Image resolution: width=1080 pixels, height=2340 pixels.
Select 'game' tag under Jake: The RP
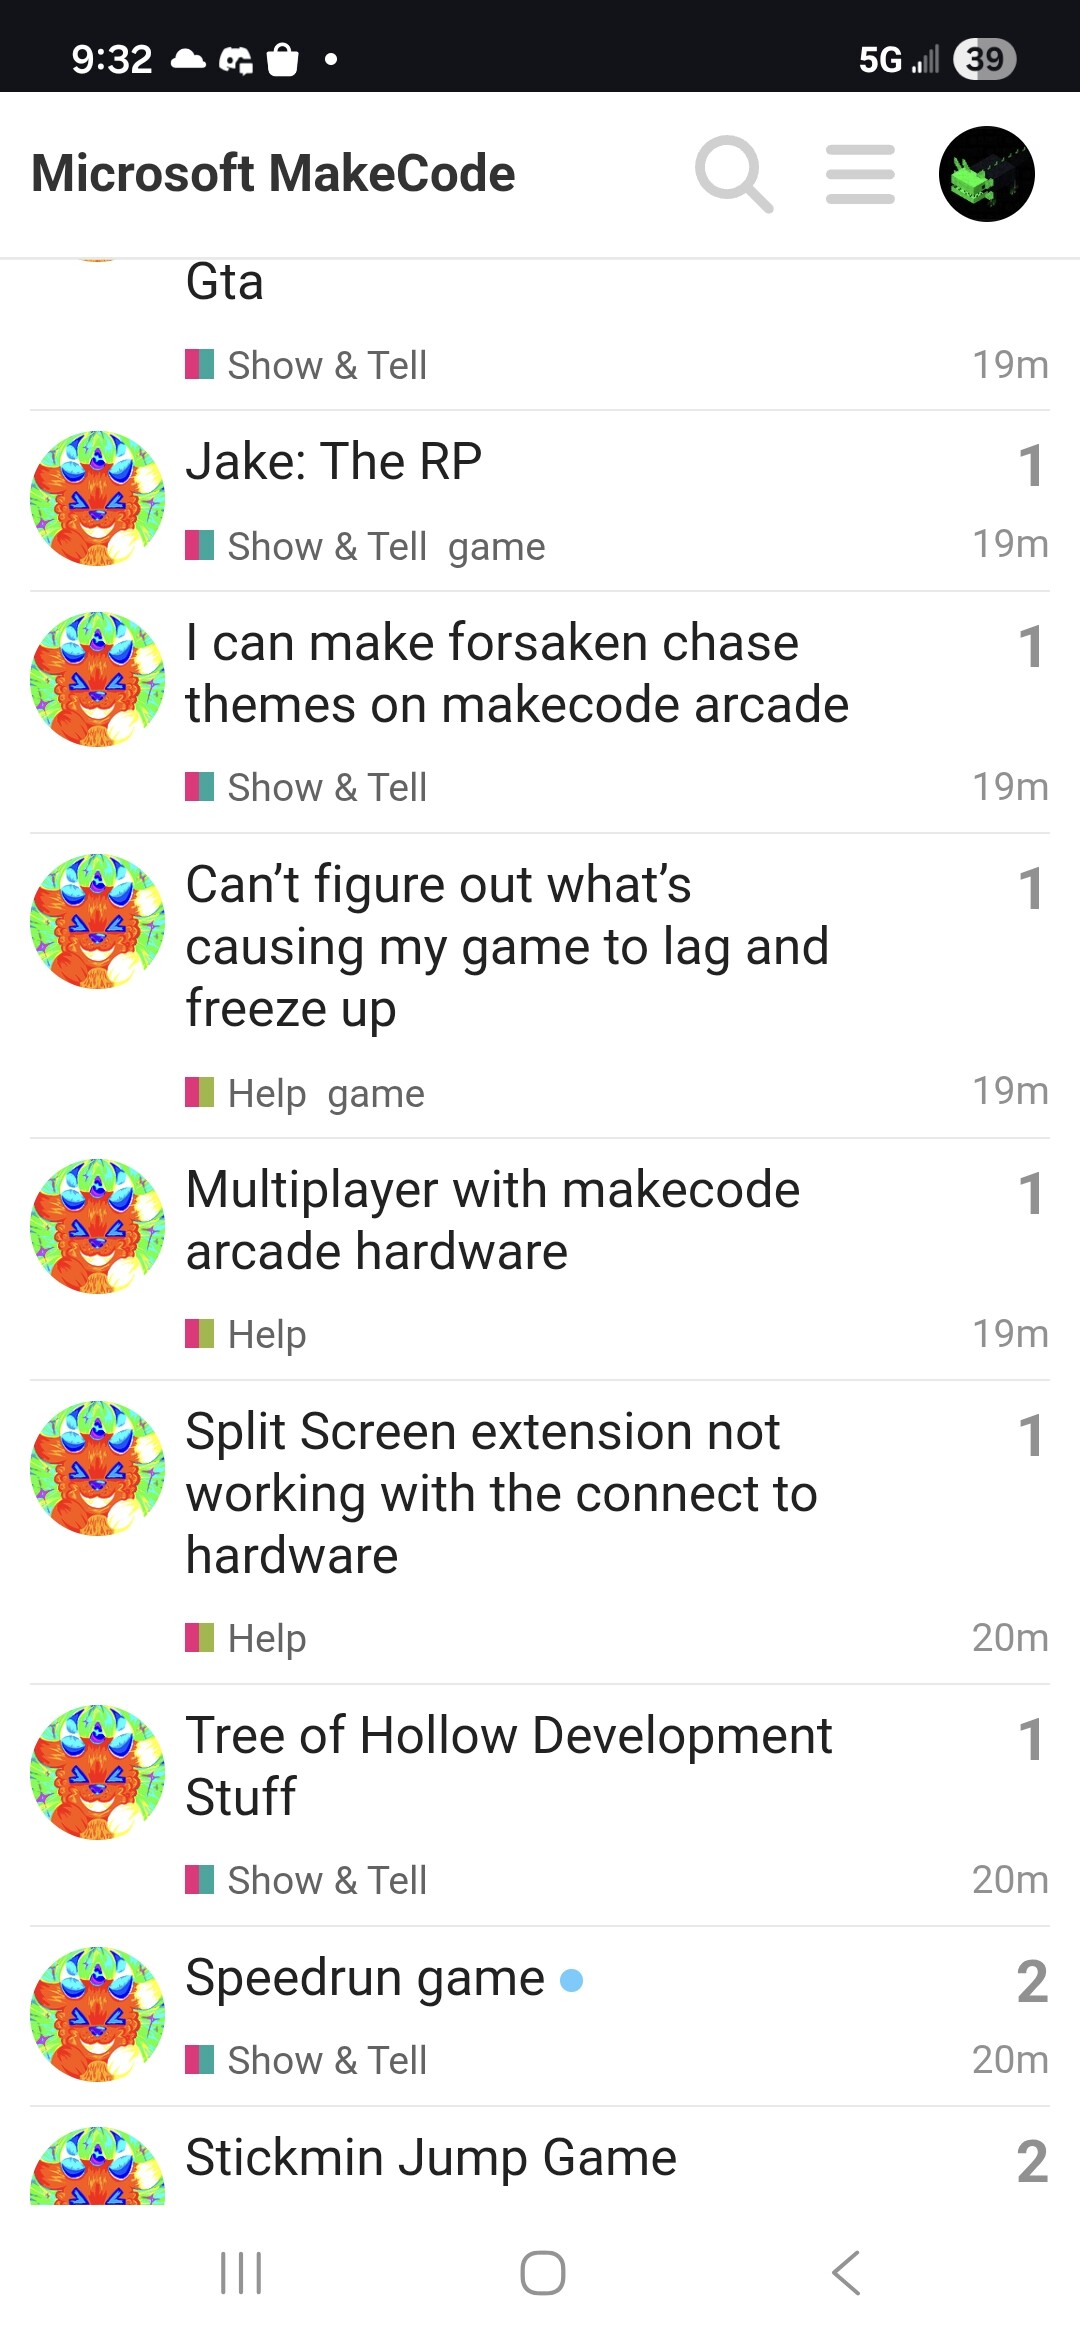pyautogui.click(x=497, y=547)
